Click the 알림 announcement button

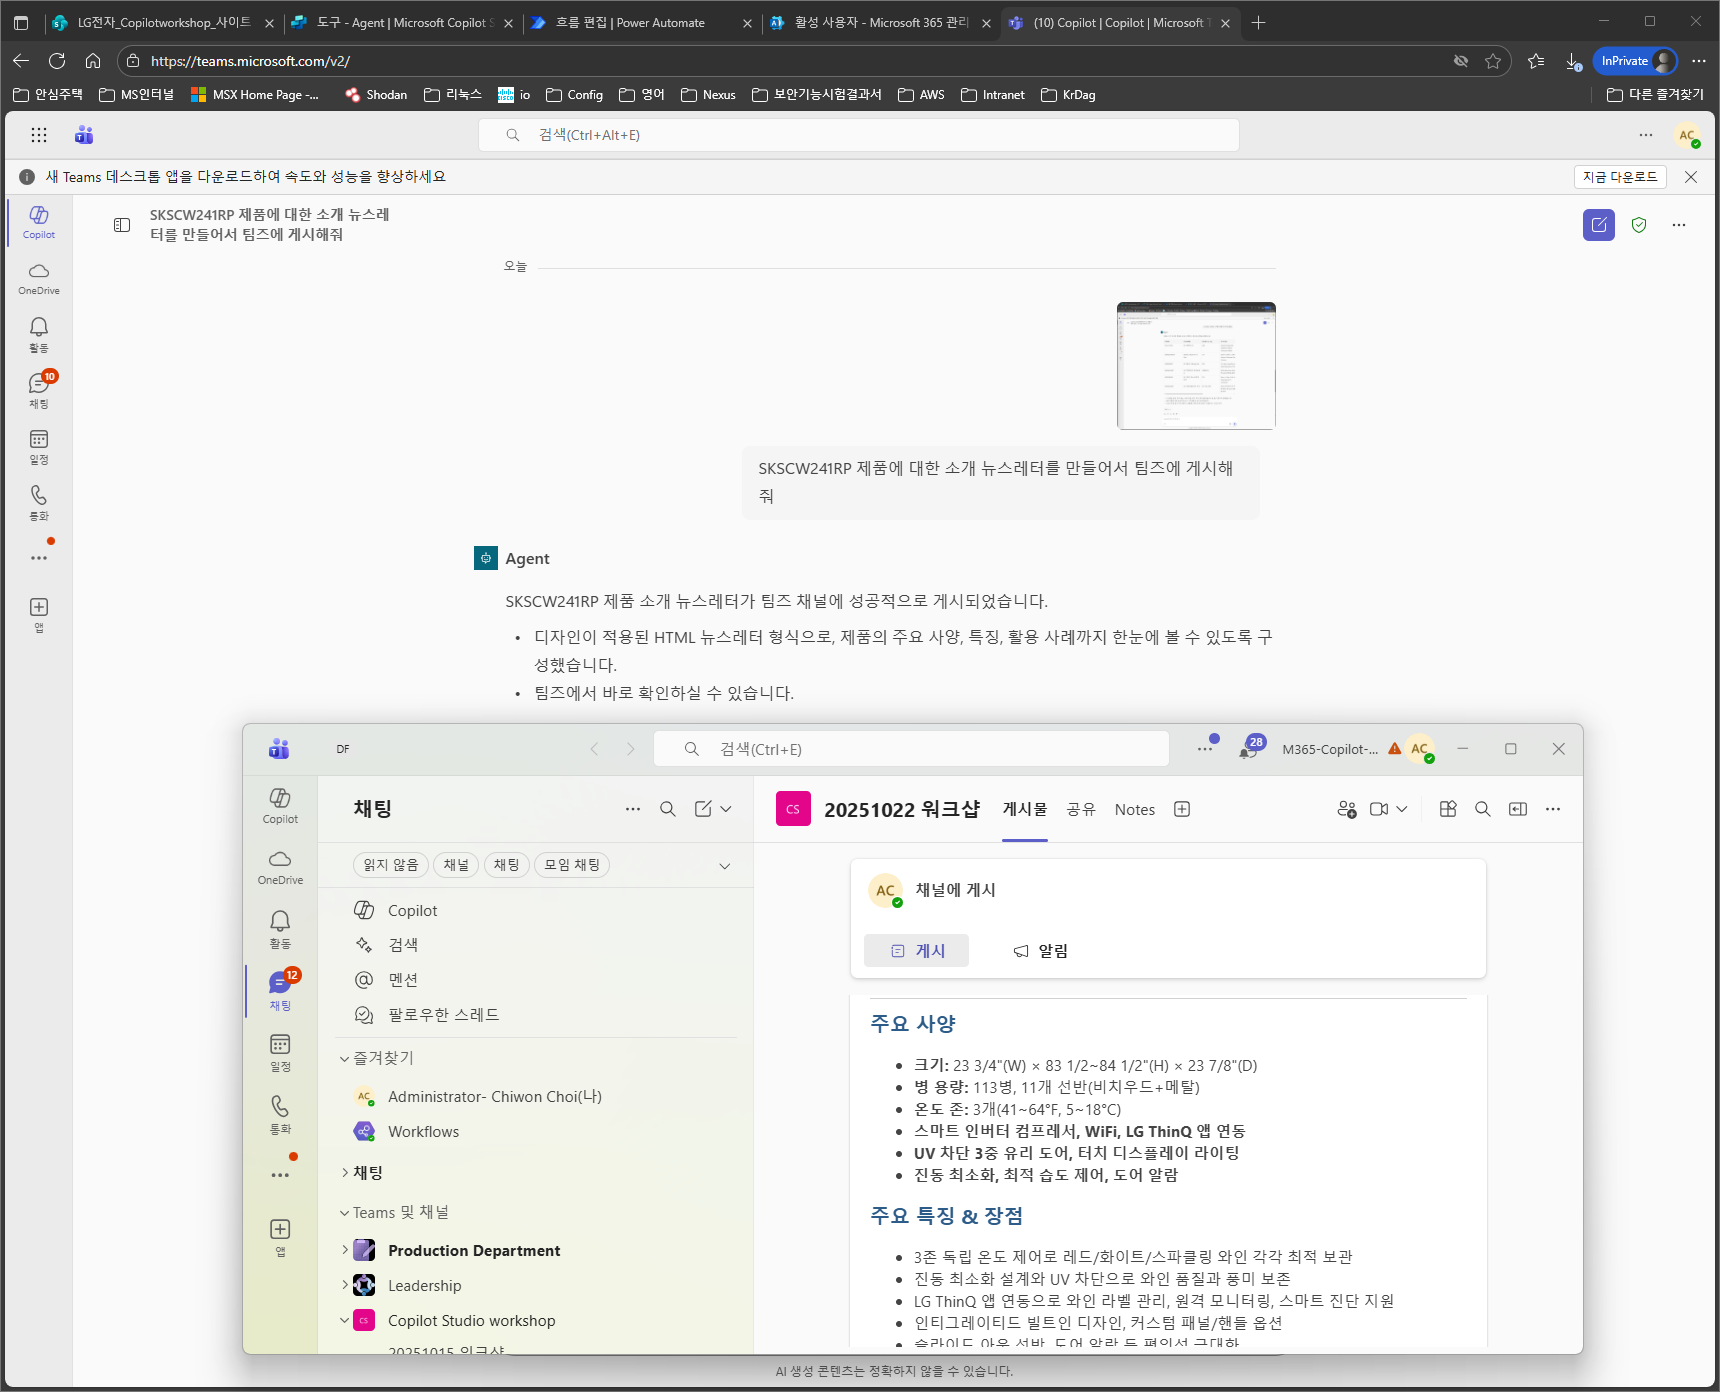tap(1040, 951)
